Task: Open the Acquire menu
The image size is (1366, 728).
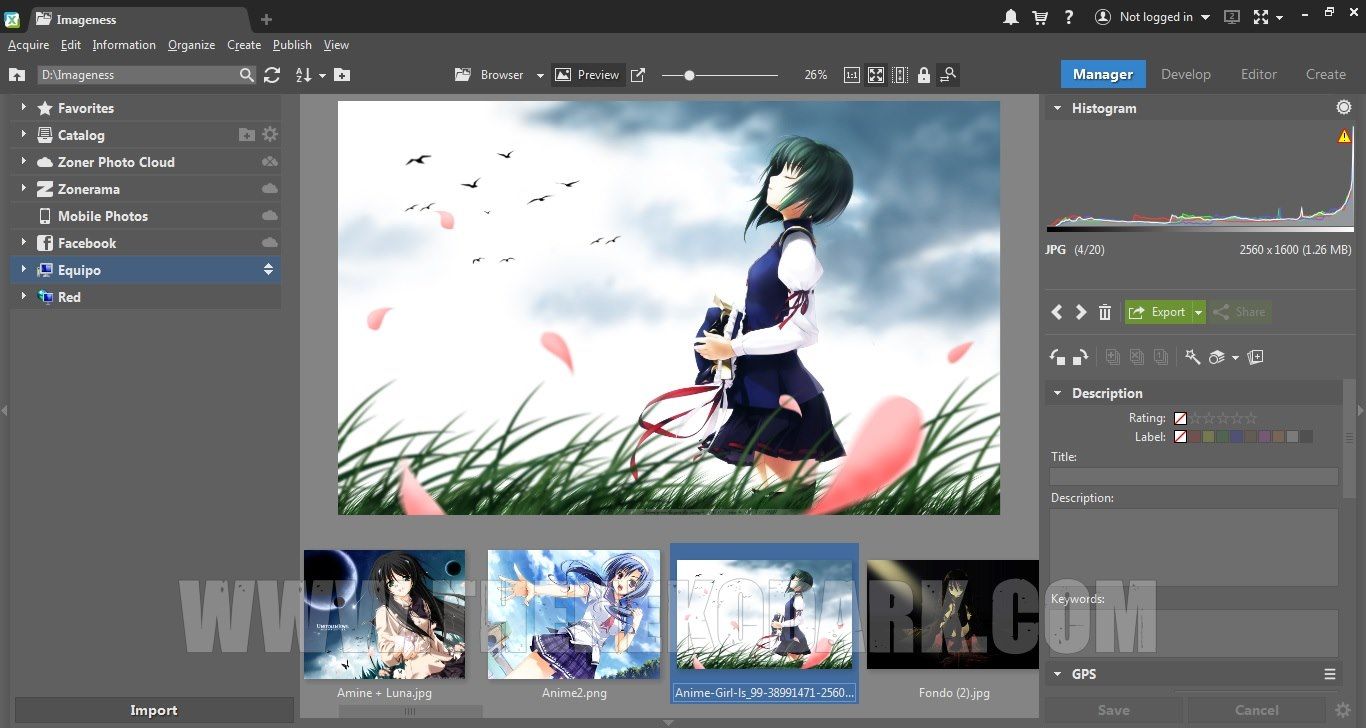Action: tap(28, 45)
